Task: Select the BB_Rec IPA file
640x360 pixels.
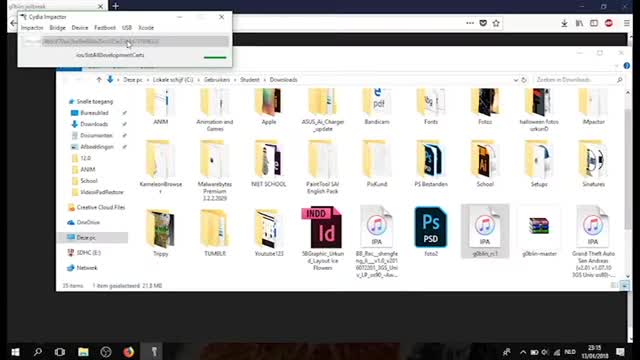Action: click(x=377, y=242)
